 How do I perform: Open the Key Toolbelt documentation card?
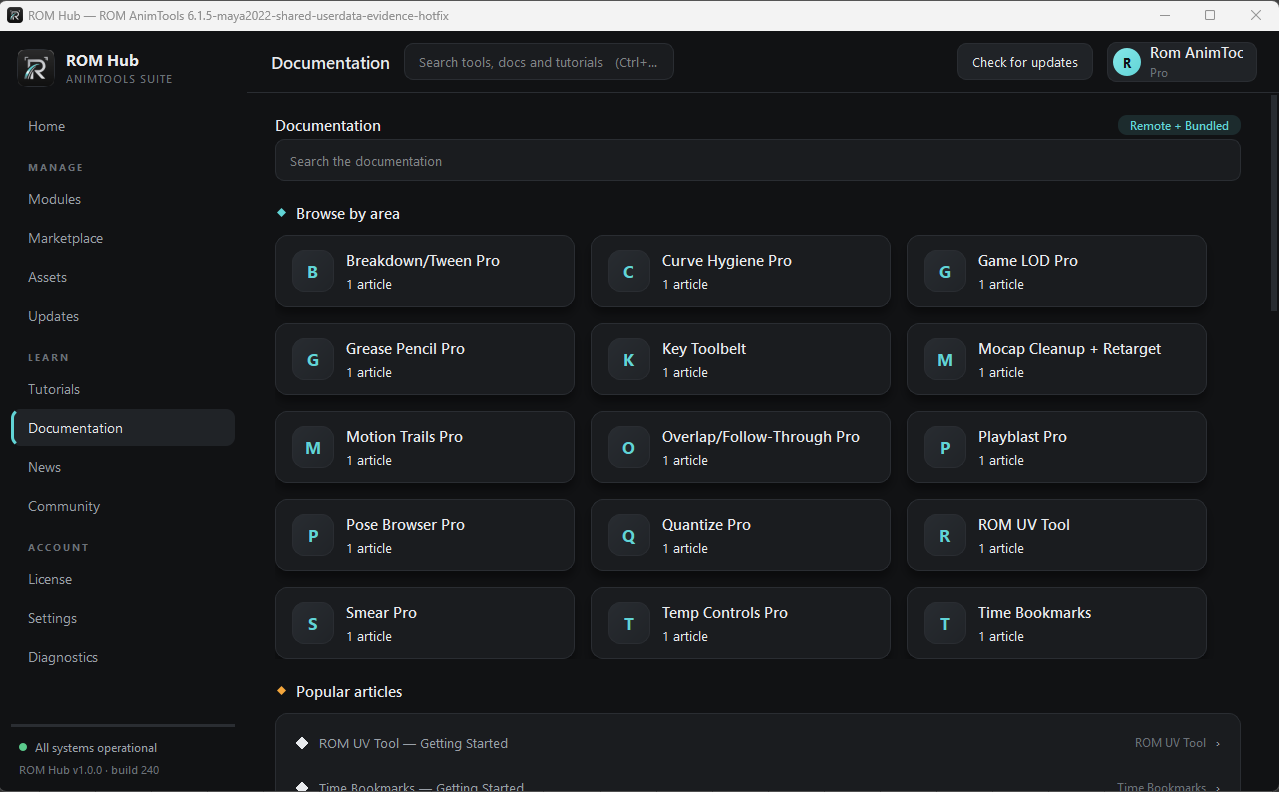pyautogui.click(x=741, y=359)
